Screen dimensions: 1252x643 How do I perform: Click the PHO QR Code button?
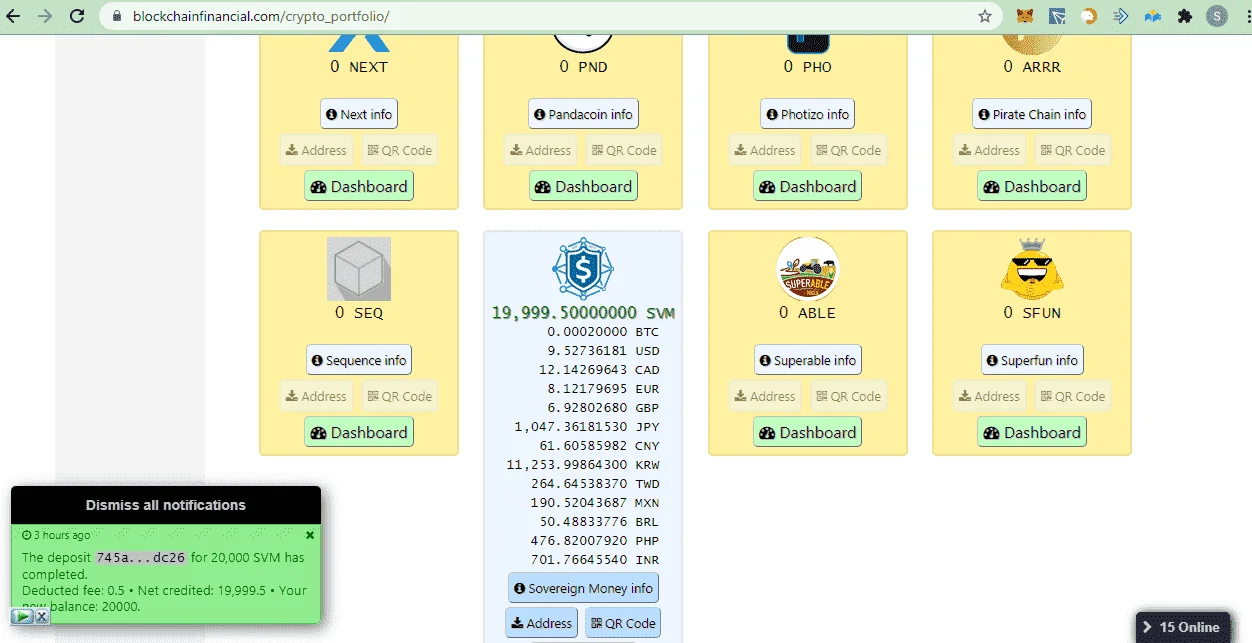click(x=848, y=150)
